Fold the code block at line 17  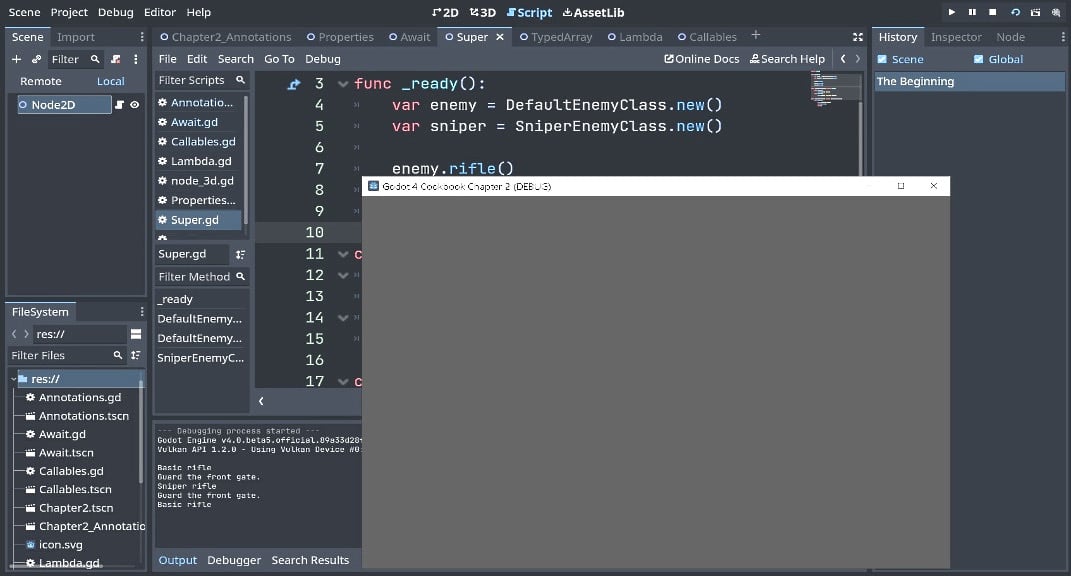[343, 381]
